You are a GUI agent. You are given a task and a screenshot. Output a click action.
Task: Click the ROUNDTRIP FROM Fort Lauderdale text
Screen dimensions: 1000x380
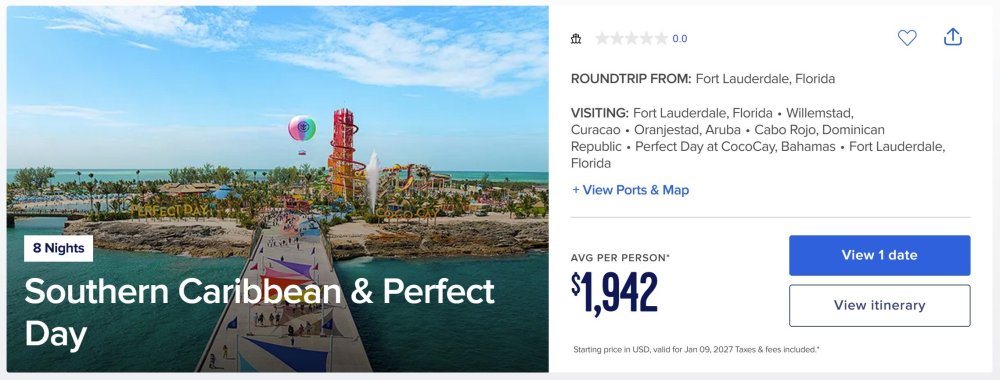tap(703, 79)
